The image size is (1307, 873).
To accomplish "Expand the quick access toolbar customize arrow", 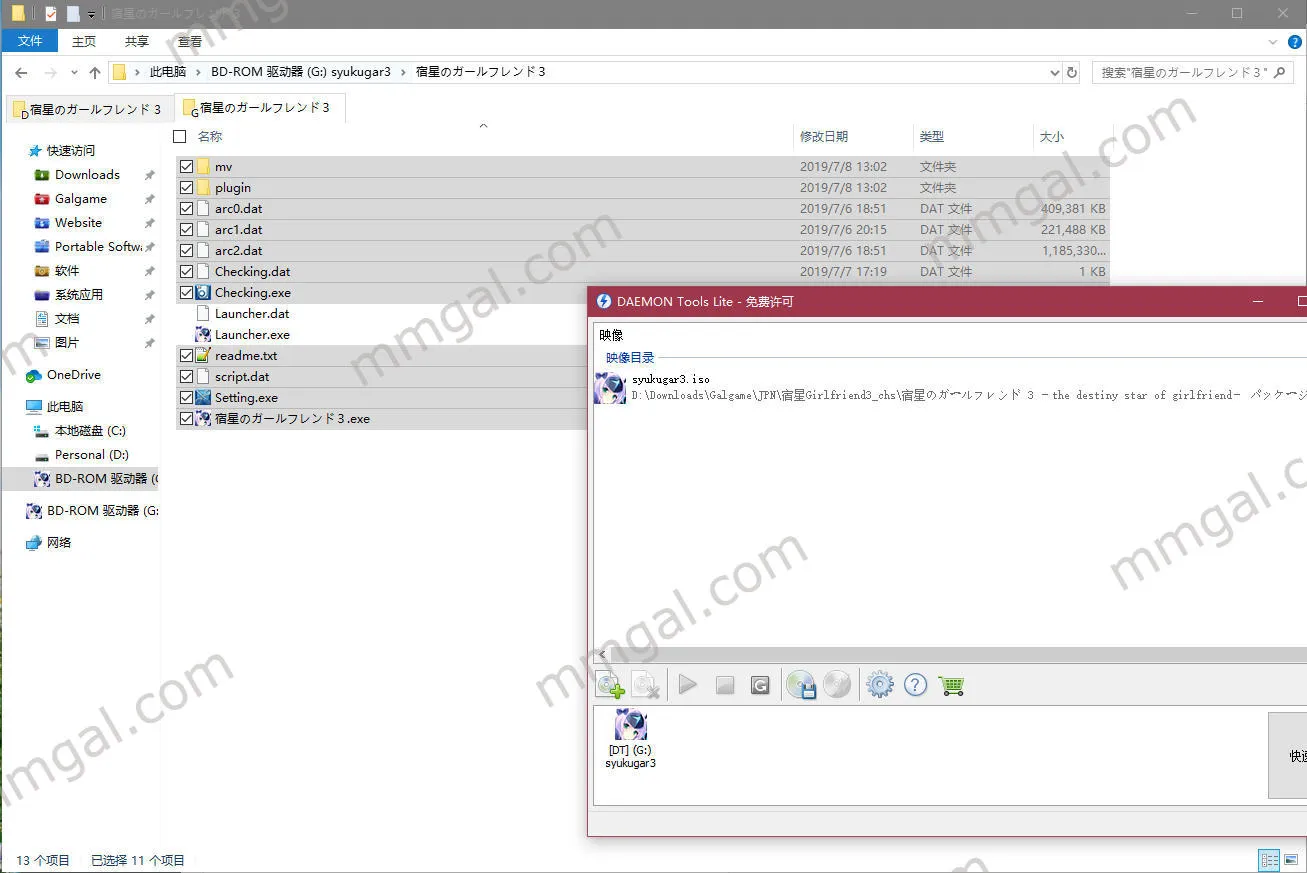I will (x=91, y=14).
